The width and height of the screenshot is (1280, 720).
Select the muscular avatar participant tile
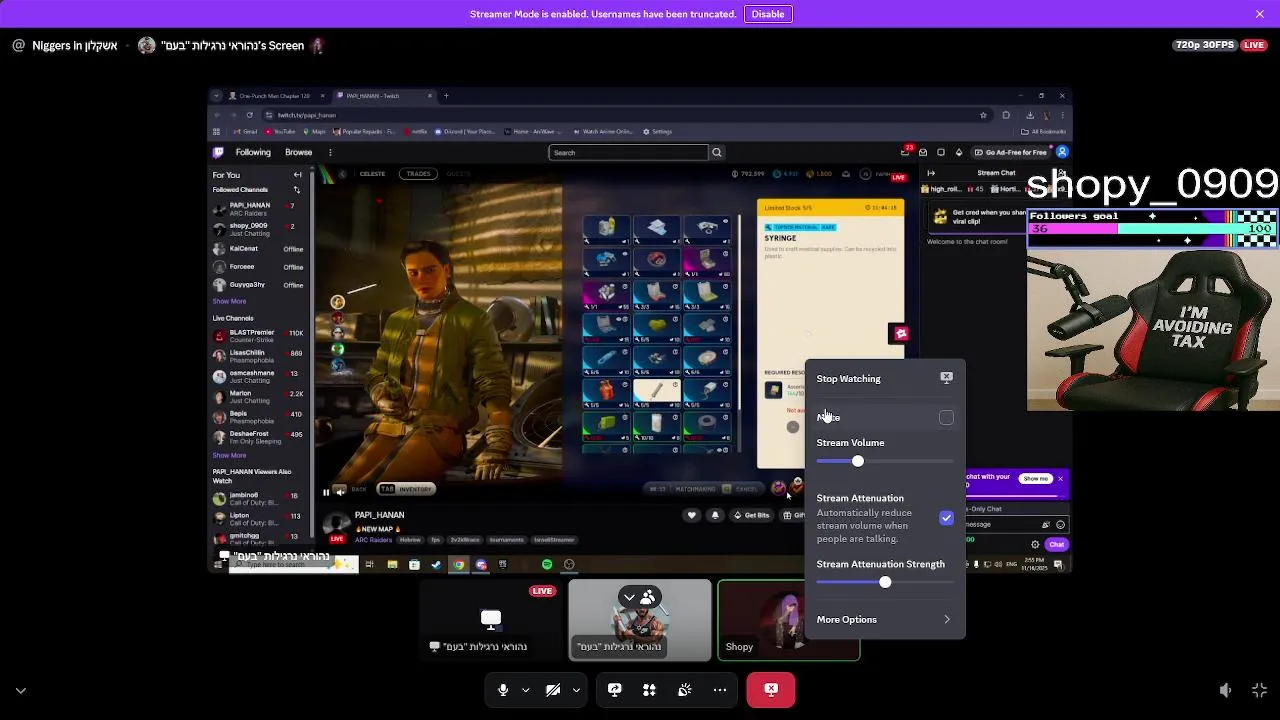click(640, 620)
